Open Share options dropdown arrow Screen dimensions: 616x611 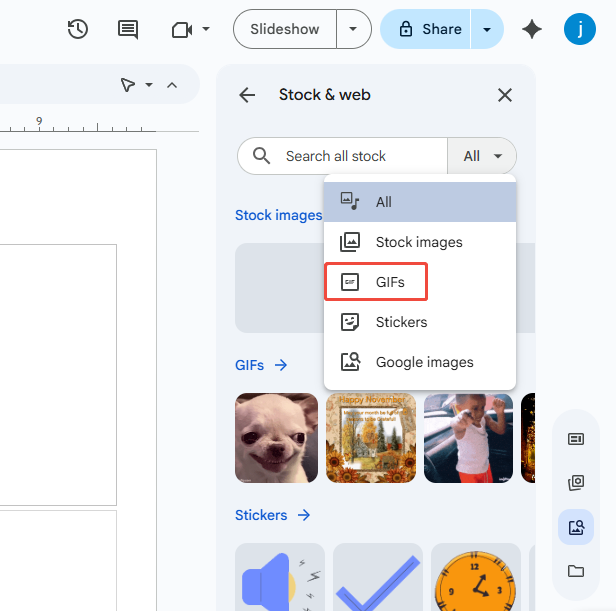click(x=487, y=29)
